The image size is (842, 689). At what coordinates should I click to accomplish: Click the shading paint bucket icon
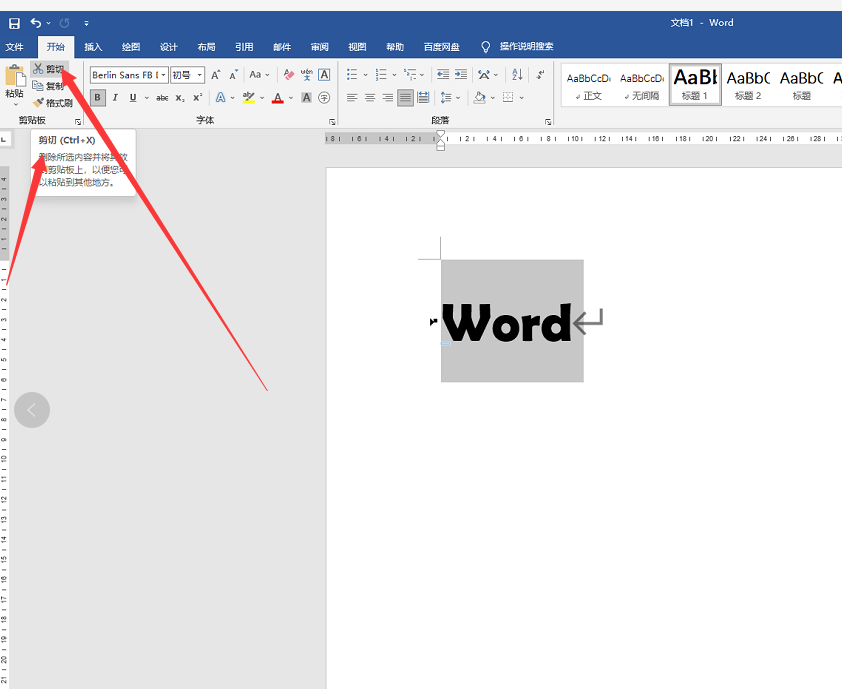480,98
